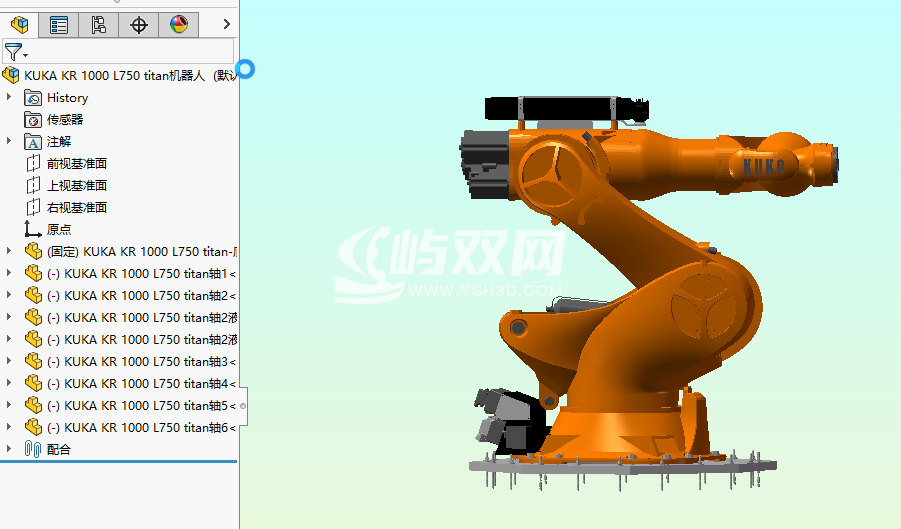This screenshot has width=901, height=529.
Task: Select the 上视基准面 top plane
Action: (x=76, y=186)
